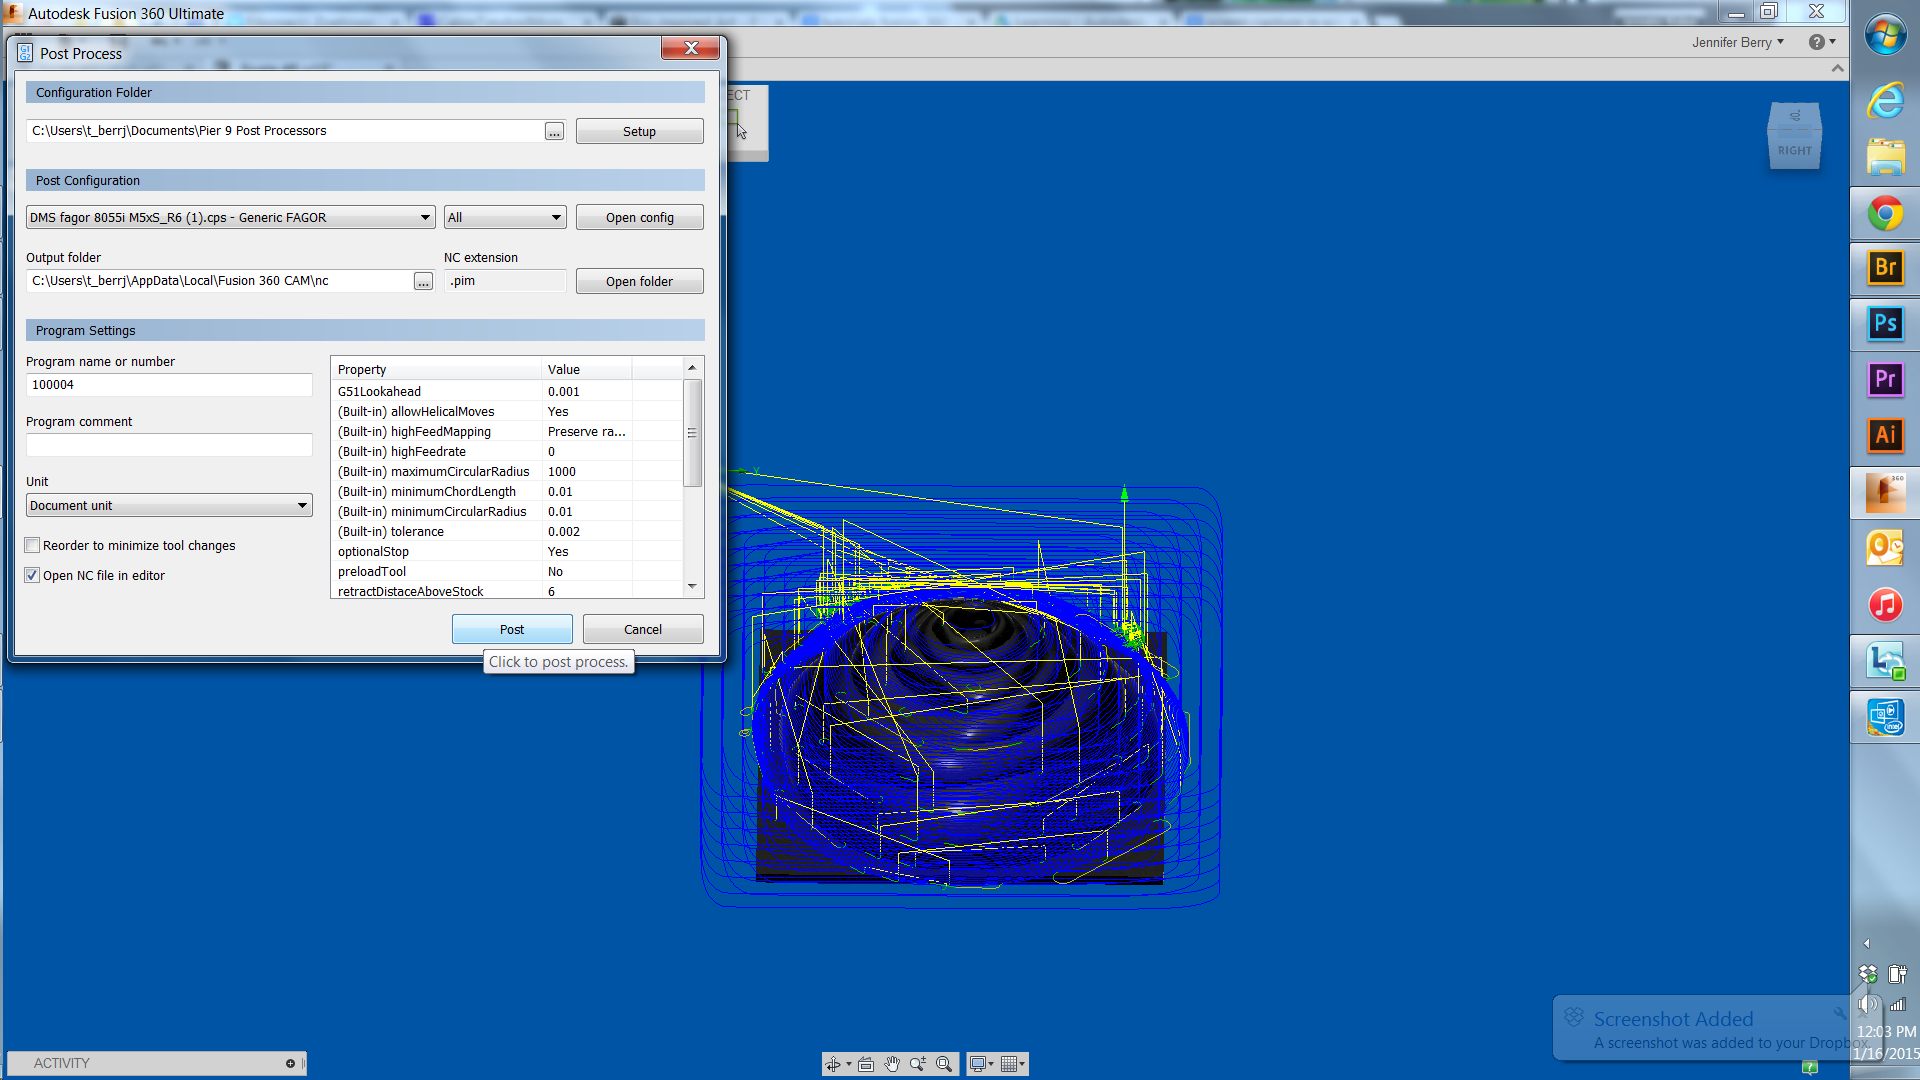Screen dimensions: 1920x1080
Task: Click the Windows Start orb
Action: [1885, 36]
